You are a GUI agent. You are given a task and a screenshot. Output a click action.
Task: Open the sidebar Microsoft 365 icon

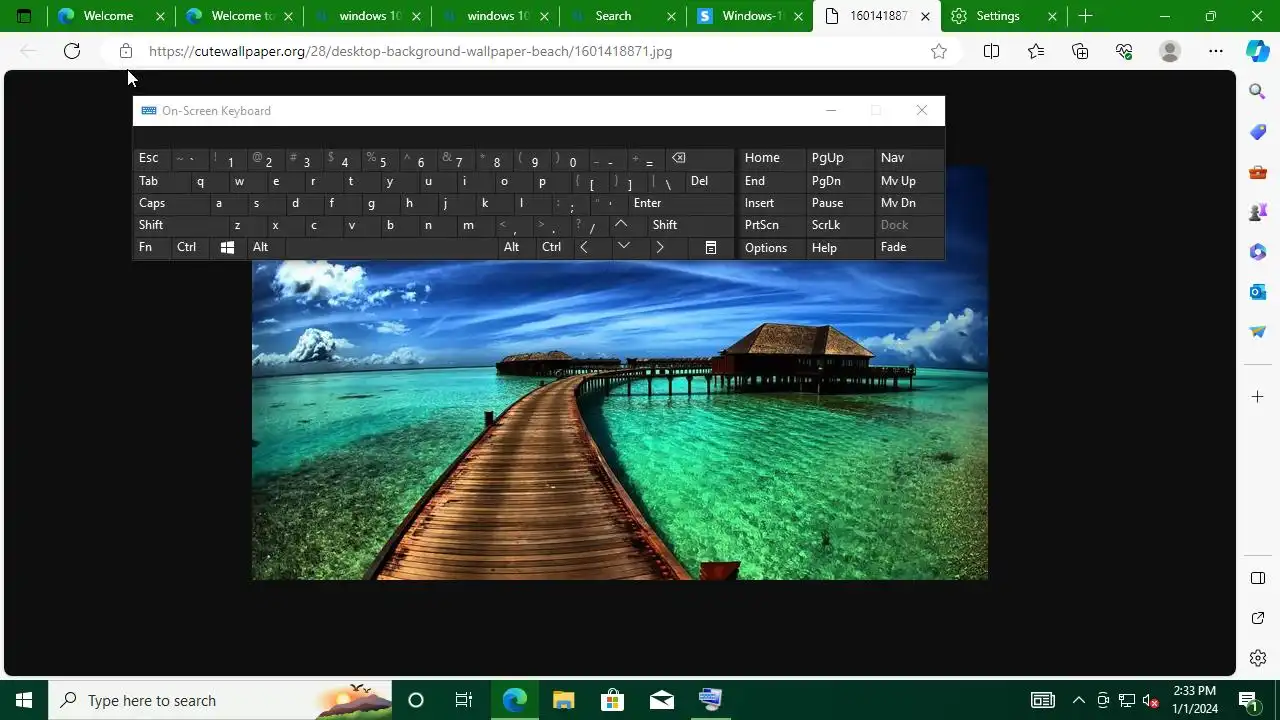coord(1258,252)
